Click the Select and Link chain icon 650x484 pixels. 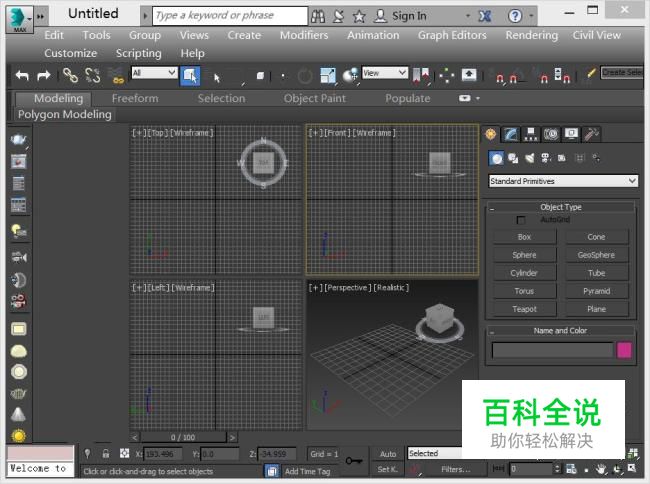coord(70,75)
